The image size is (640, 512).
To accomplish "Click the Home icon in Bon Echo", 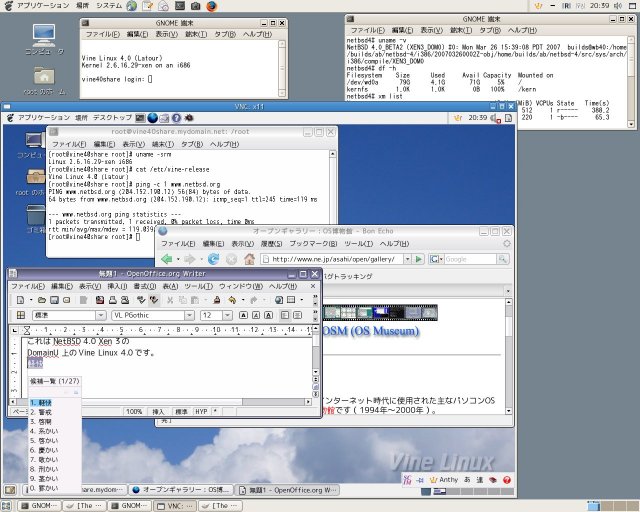I will tap(249, 259).
